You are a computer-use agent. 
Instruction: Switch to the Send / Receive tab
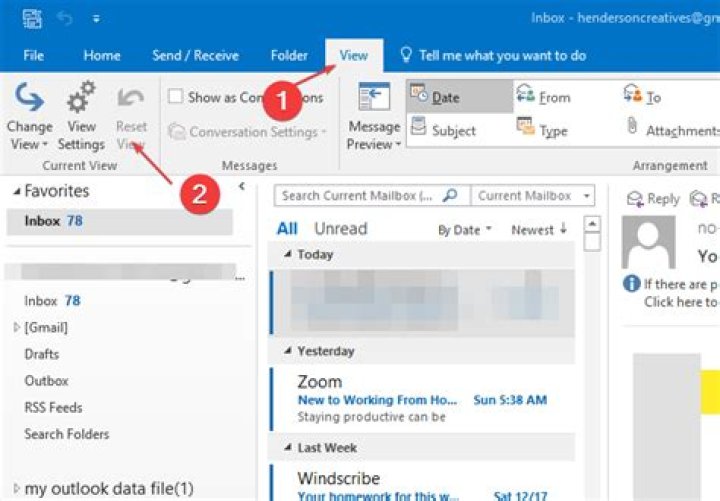point(195,56)
